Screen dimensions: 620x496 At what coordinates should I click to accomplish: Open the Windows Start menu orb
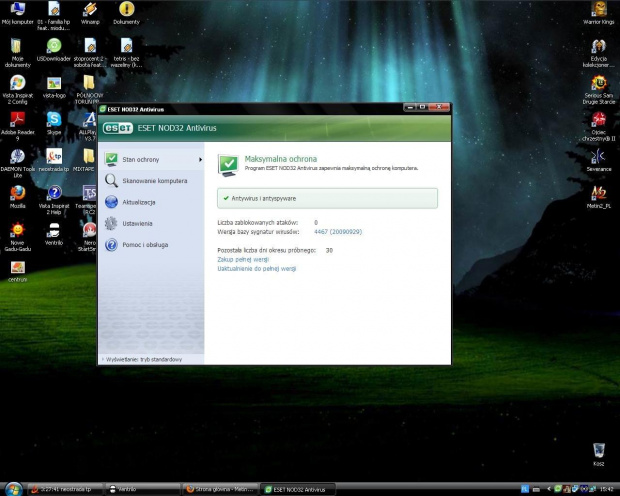(x=14, y=489)
